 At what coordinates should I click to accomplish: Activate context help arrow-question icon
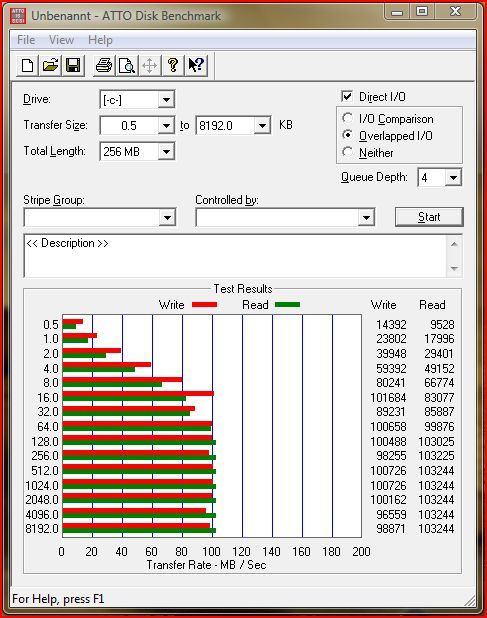196,65
